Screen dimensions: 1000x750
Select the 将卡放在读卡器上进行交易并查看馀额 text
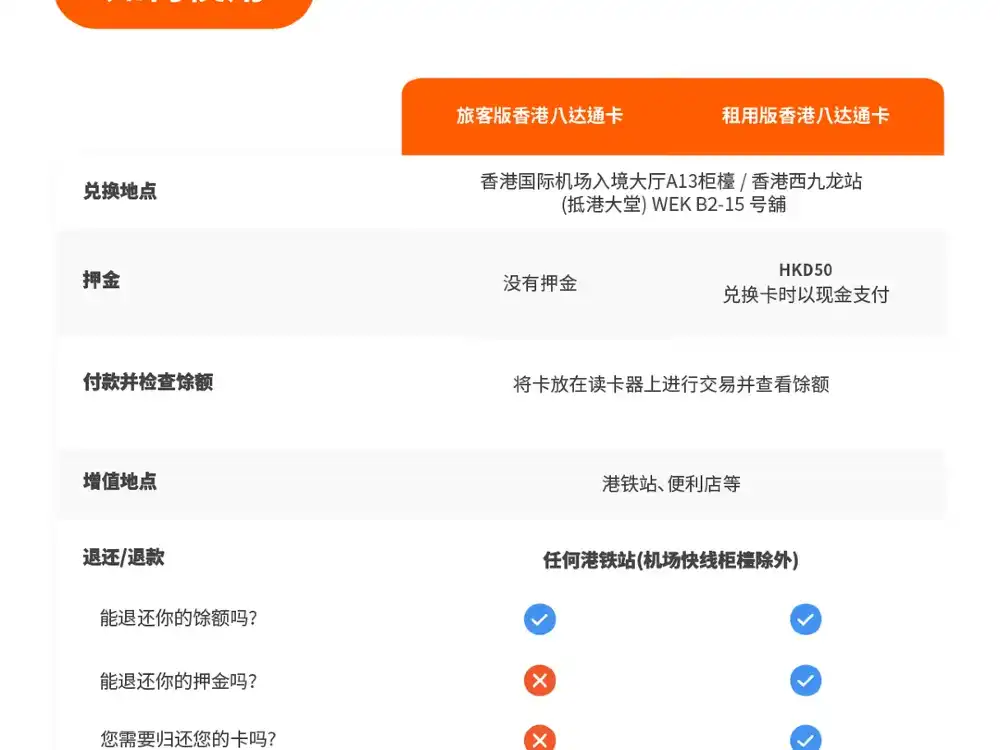pyautogui.click(x=672, y=385)
